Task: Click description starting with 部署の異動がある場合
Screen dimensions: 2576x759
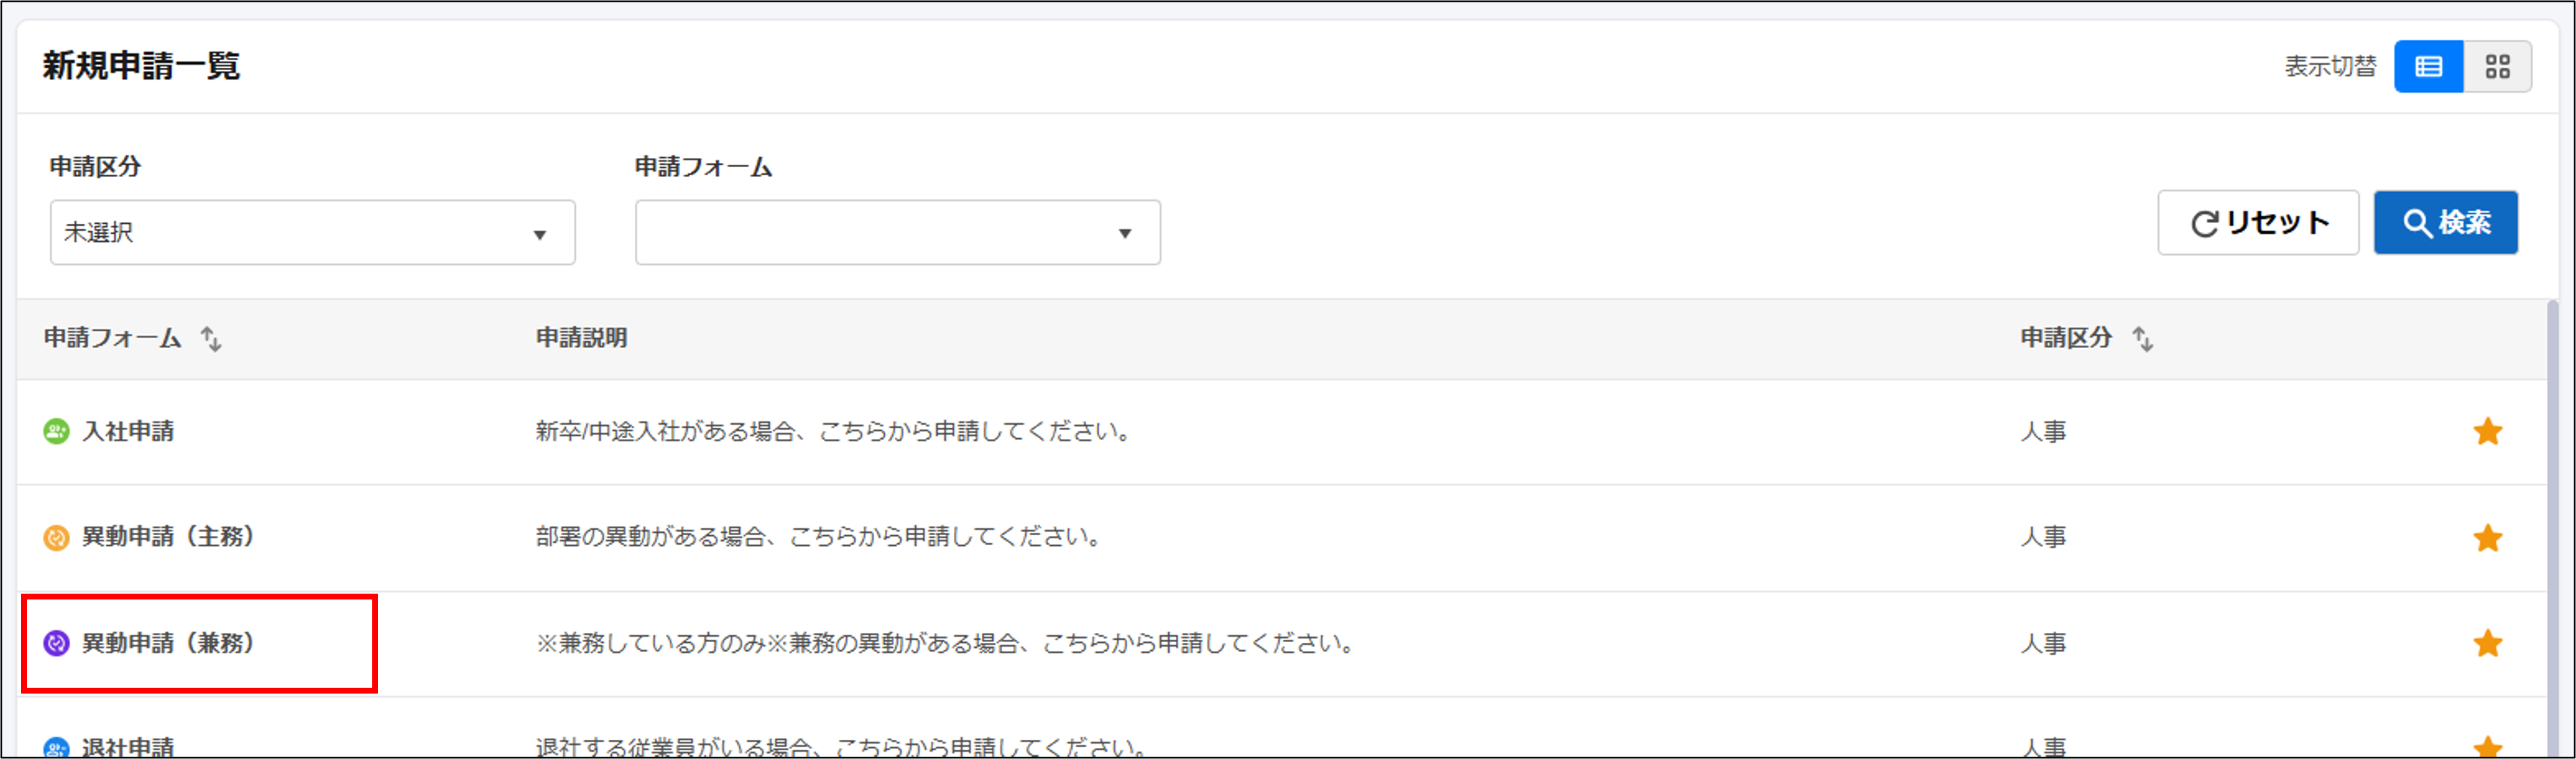Action: pos(819,537)
